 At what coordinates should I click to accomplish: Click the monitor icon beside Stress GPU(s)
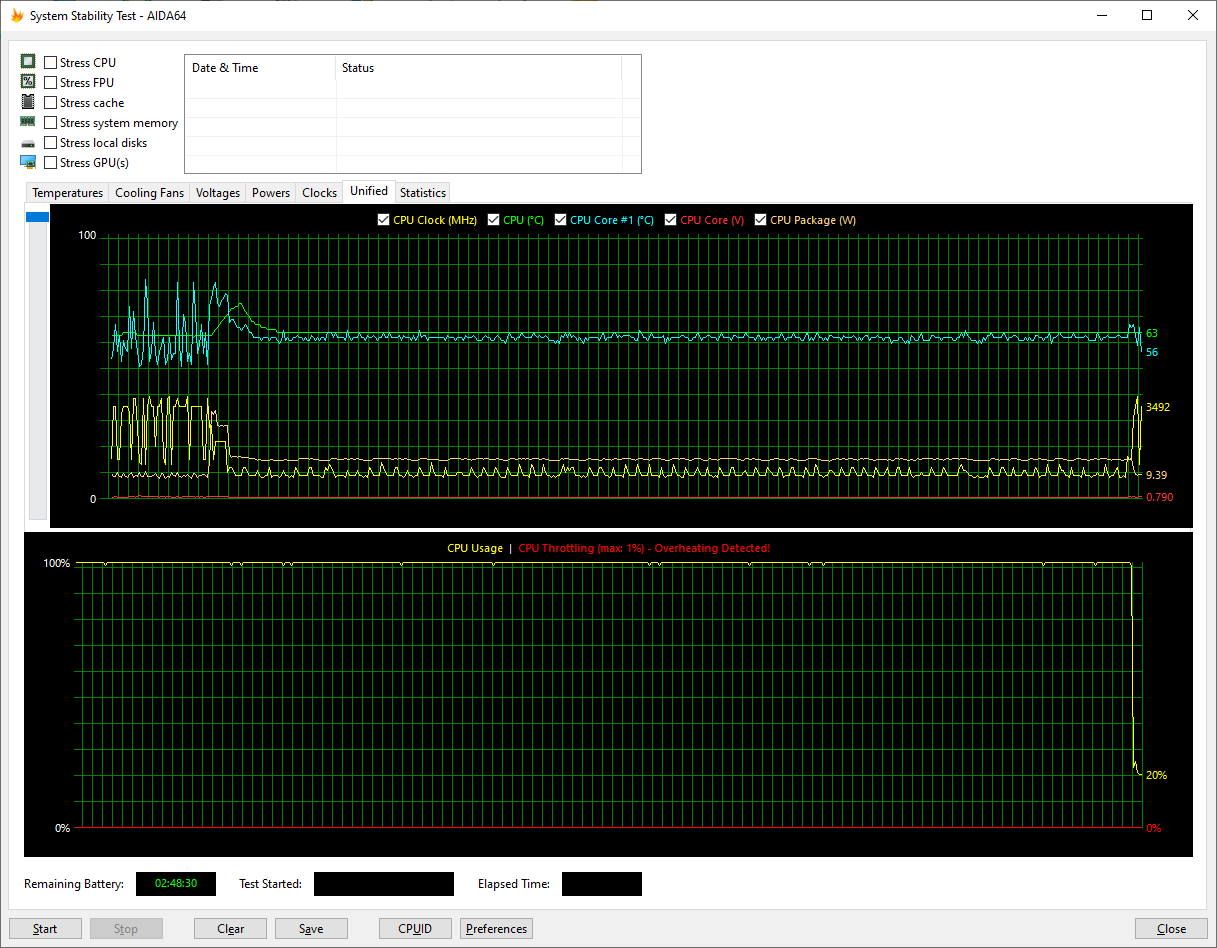(28, 162)
